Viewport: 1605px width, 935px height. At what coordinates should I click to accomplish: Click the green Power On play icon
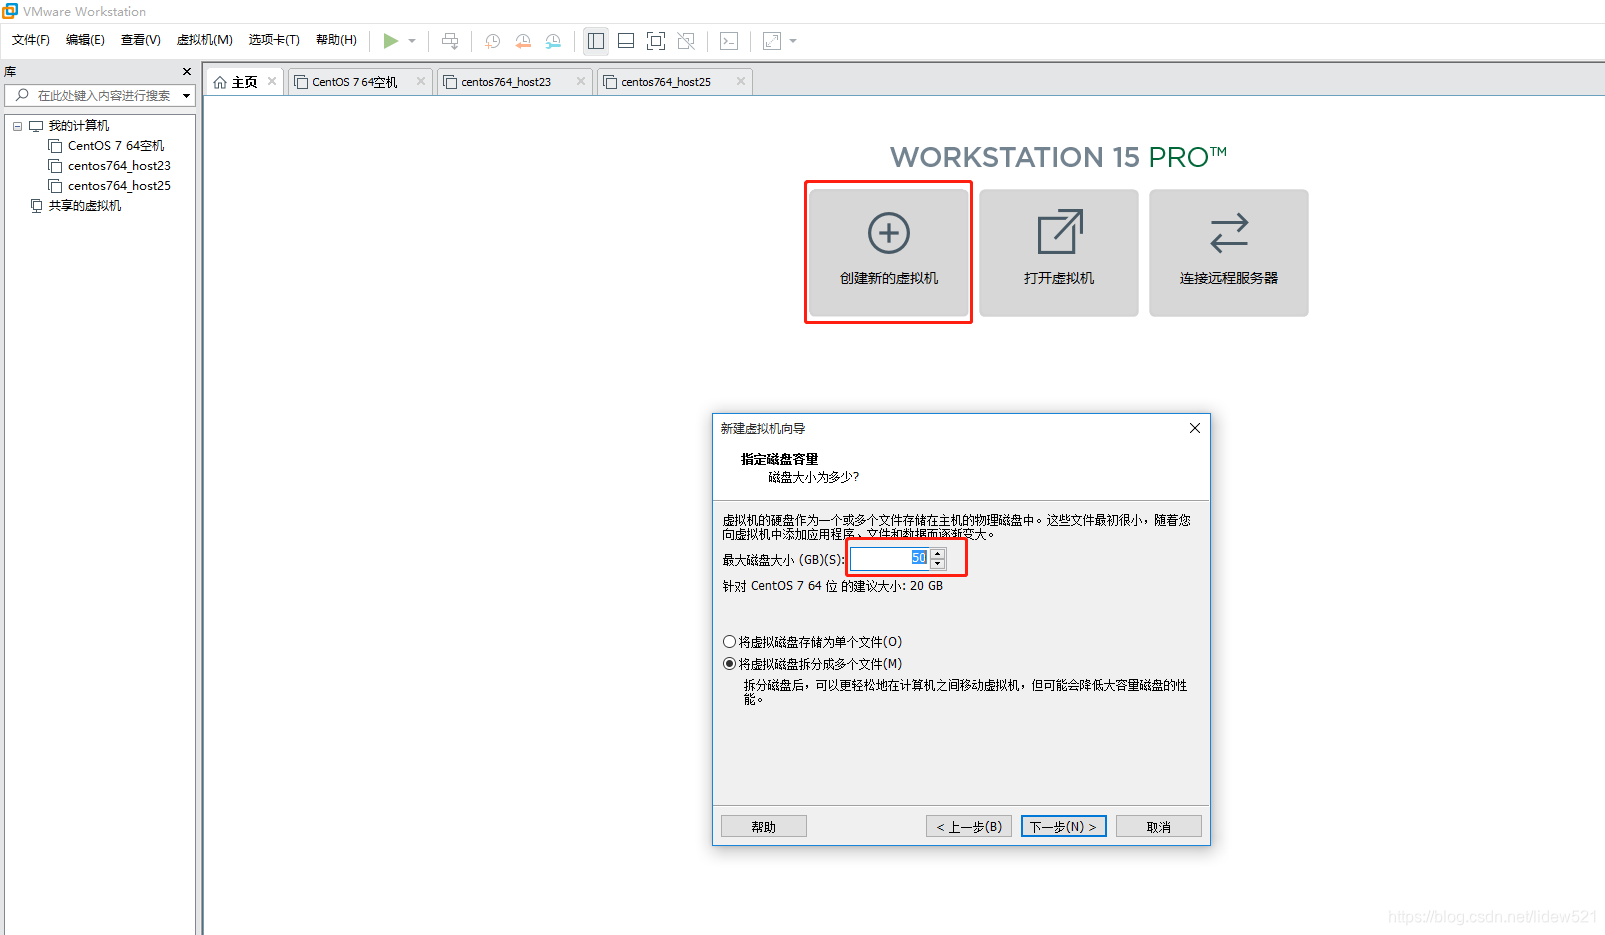pyautogui.click(x=390, y=41)
